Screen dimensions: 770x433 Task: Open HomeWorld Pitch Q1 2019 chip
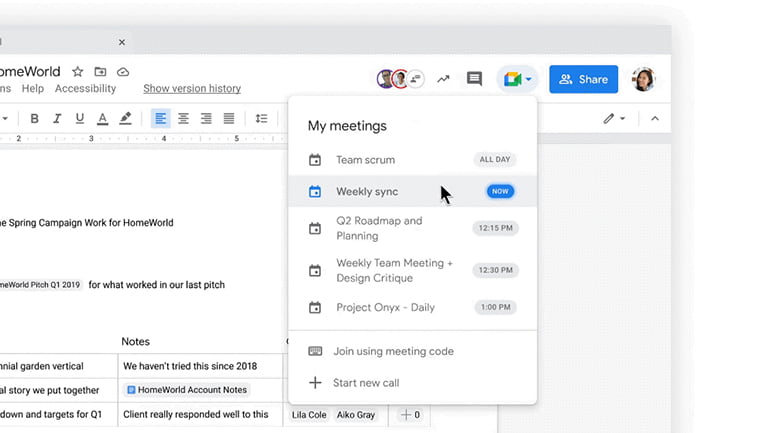coord(40,285)
